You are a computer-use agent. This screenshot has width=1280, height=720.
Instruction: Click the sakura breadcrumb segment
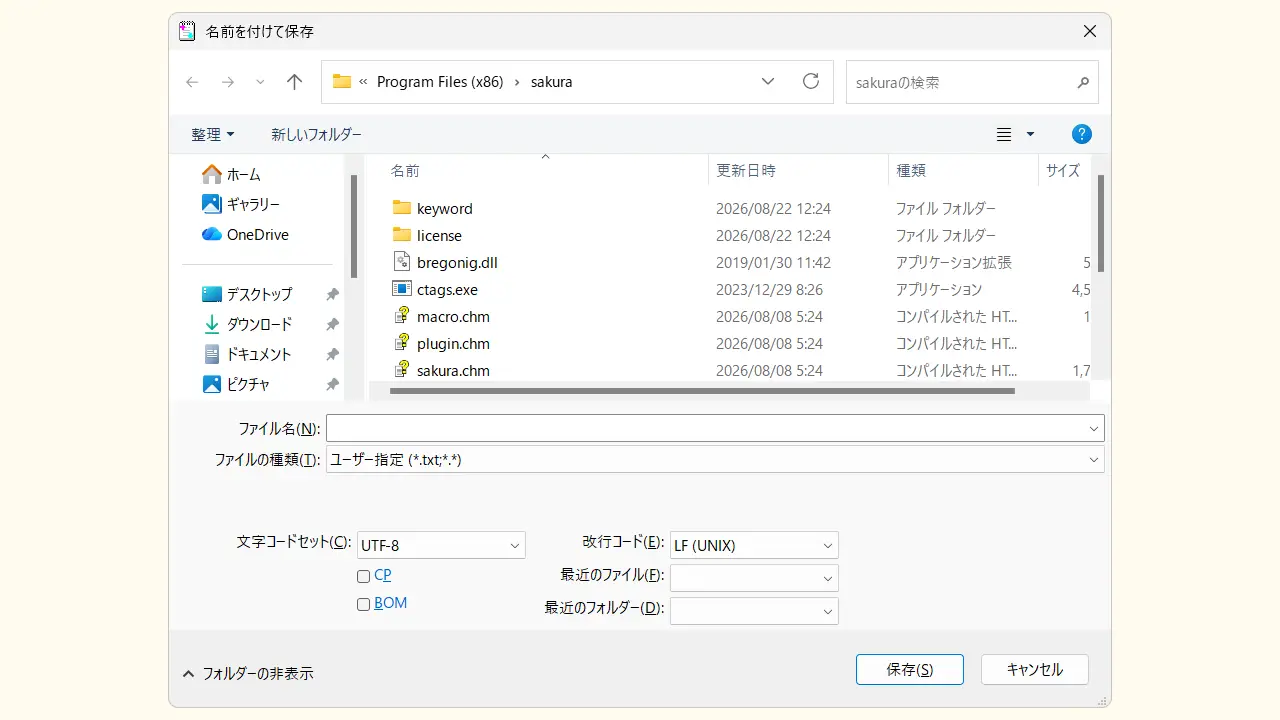pyautogui.click(x=552, y=82)
